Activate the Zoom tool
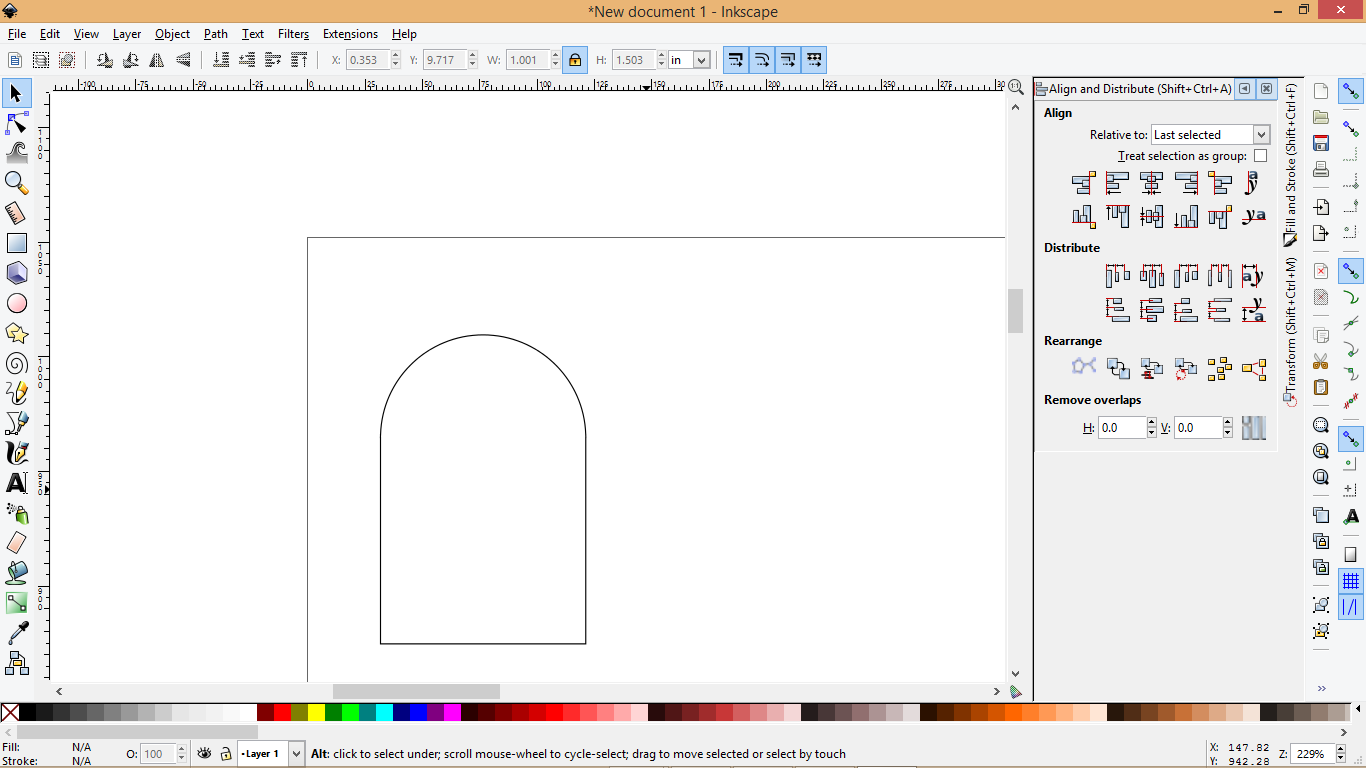Screen dimensions: 1366x768 click(x=16, y=182)
